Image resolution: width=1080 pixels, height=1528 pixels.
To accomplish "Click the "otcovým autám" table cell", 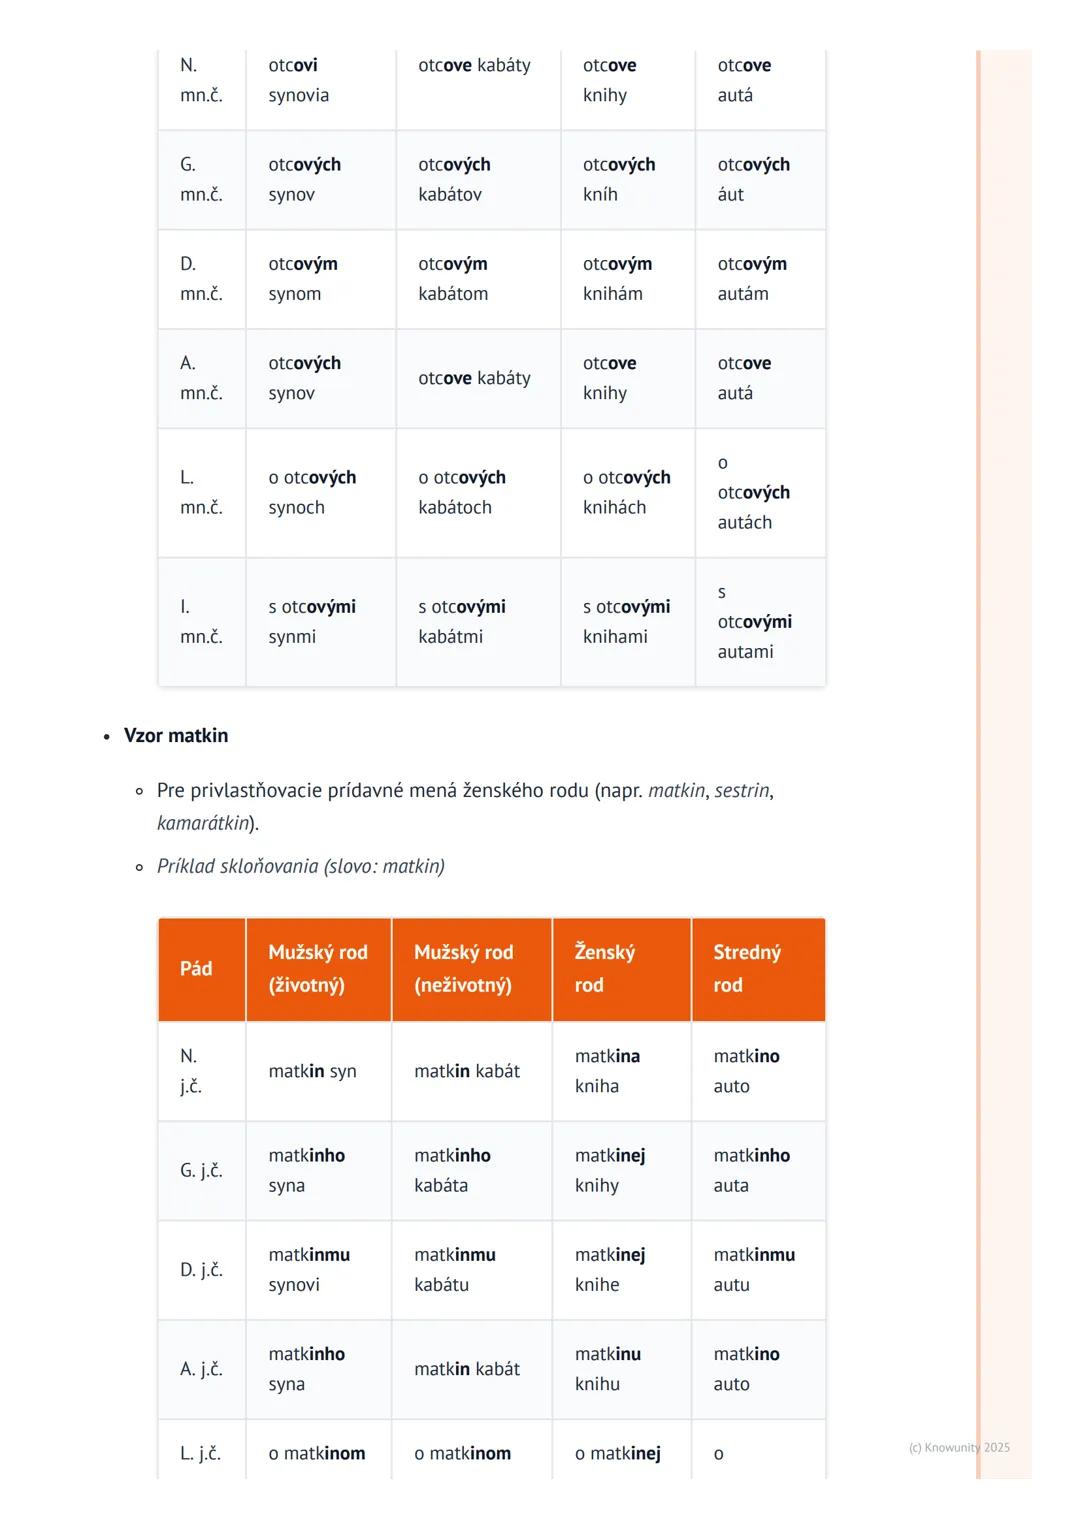I will coord(752,279).
